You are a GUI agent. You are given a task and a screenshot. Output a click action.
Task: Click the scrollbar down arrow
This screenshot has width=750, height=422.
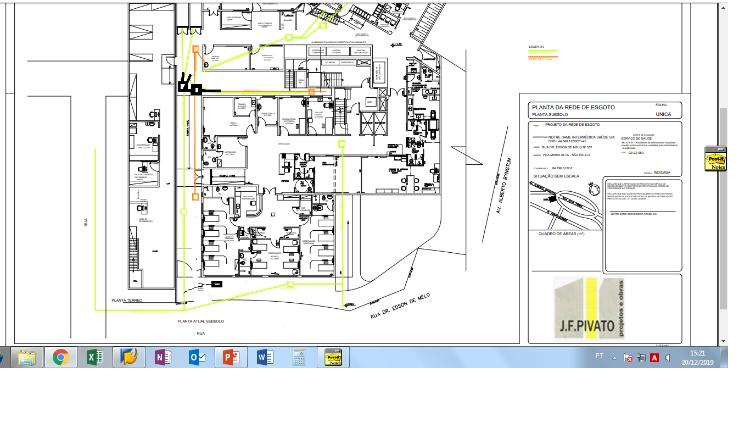point(723,339)
